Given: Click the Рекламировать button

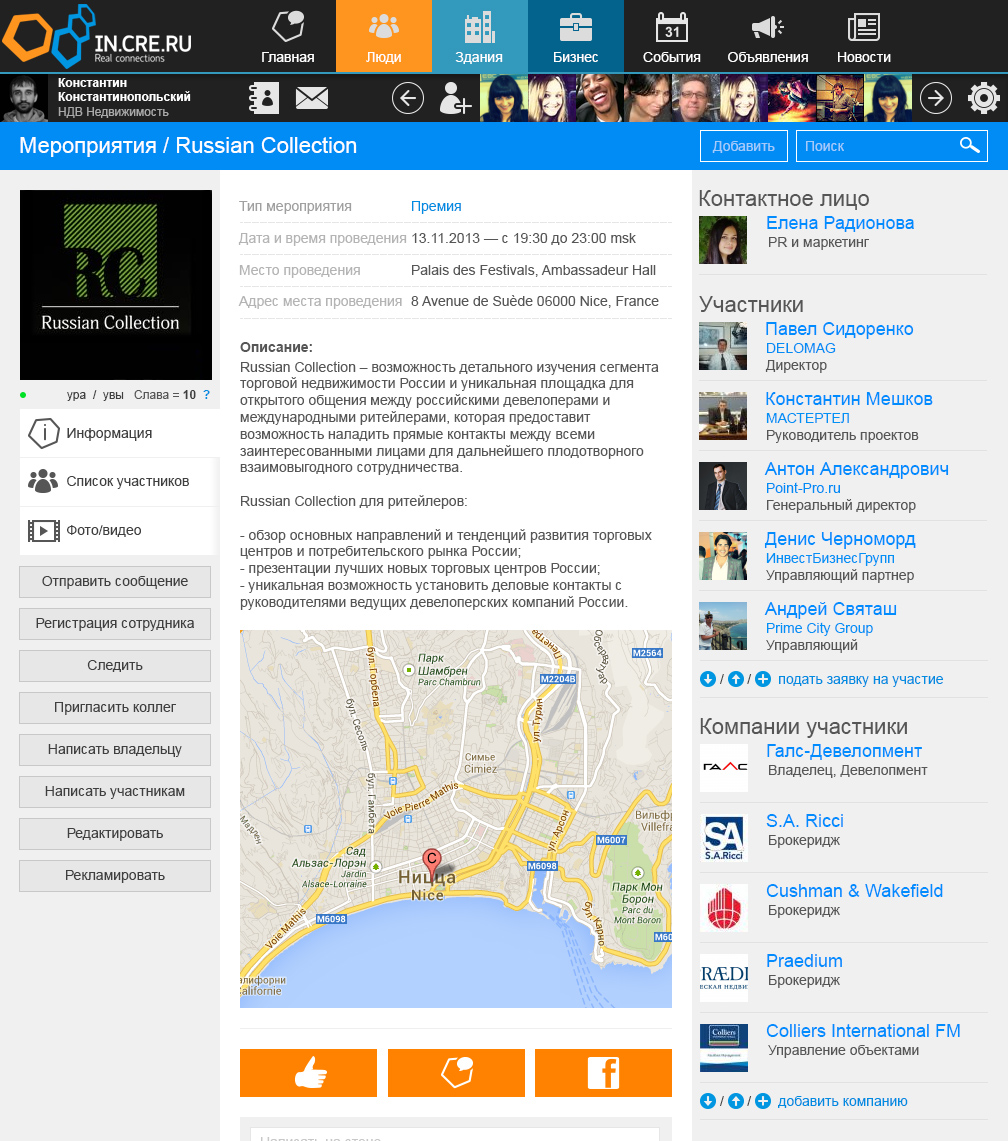Looking at the screenshot, I should [115, 875].
